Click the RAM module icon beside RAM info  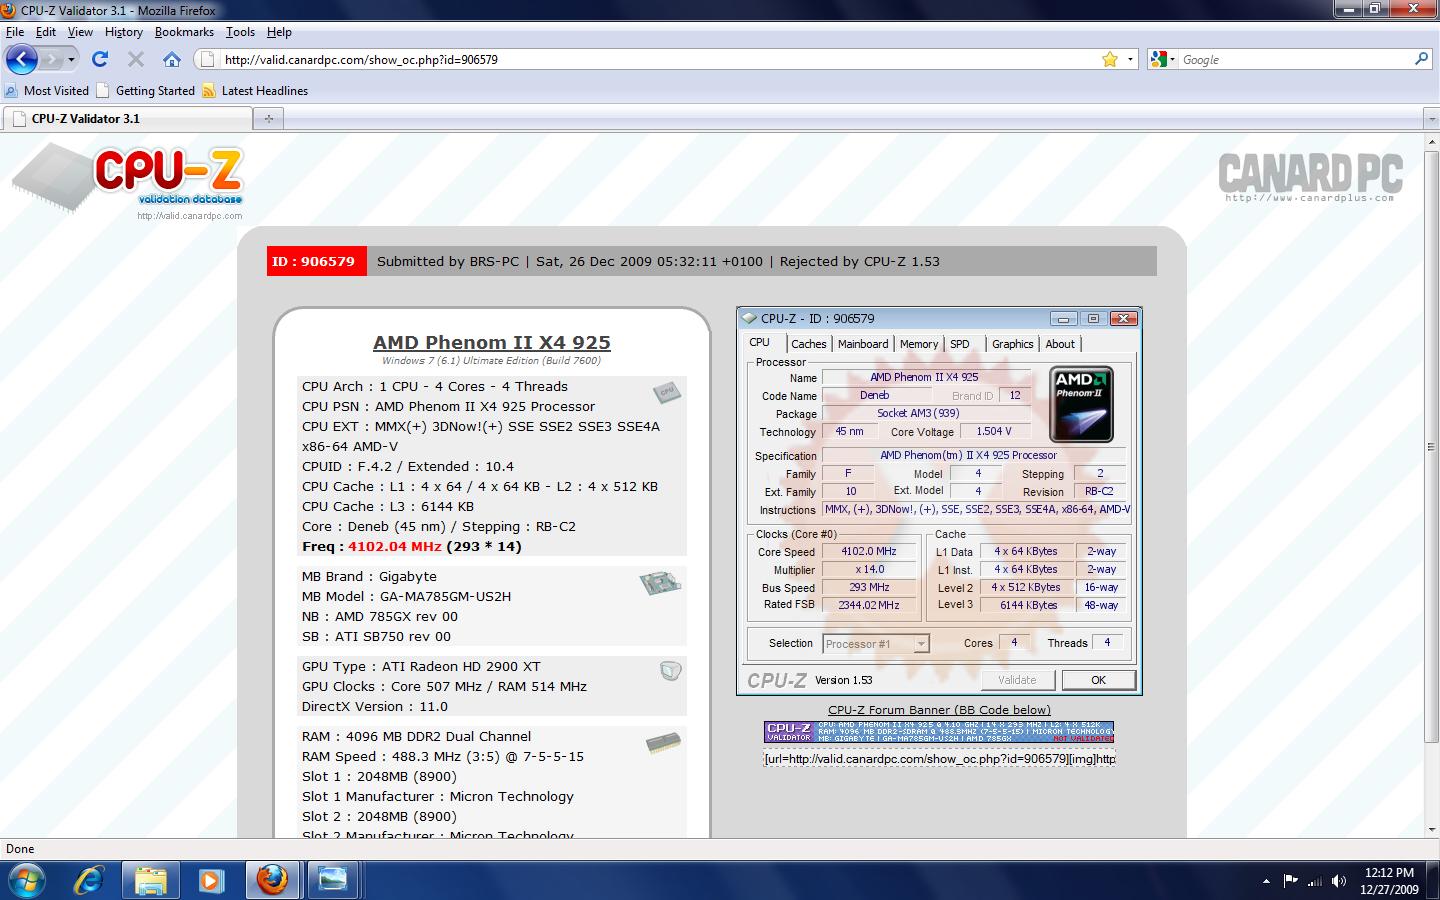663,743
